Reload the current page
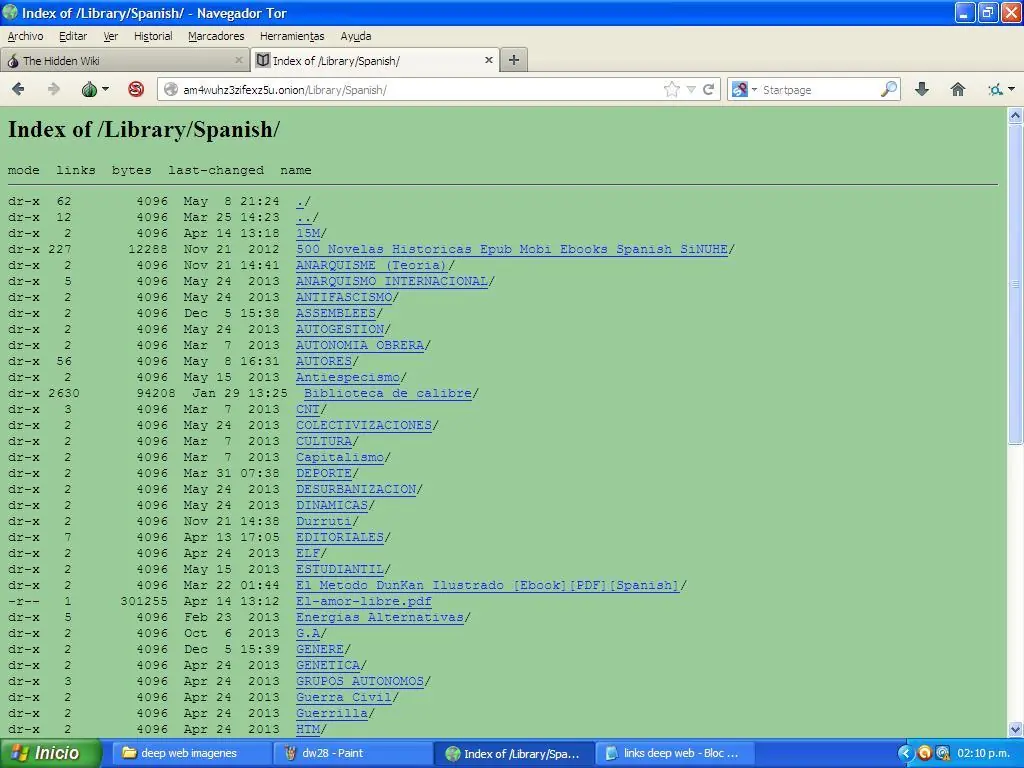This screenshot has width=1024, height=768. pyautogui.click(x=709, y=89)
